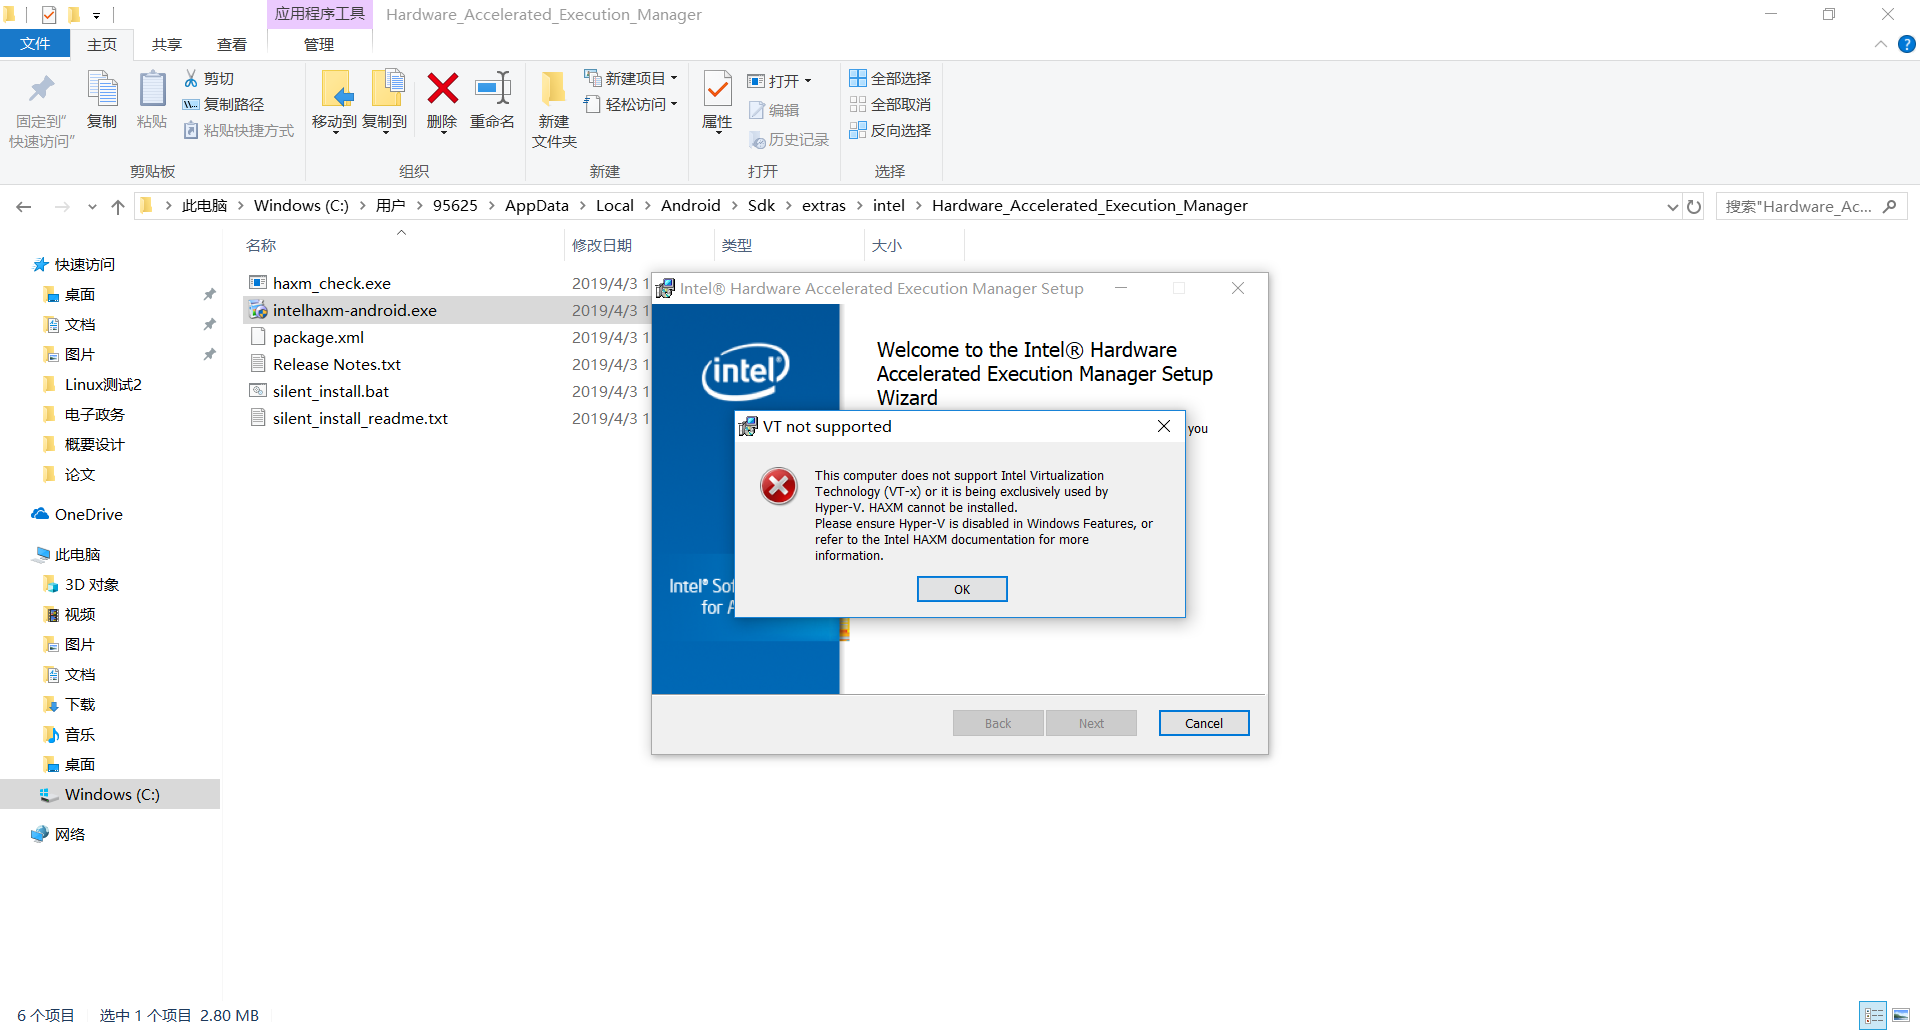Viewport: 1920px width, 1030px height.
Task: Click Windows (C:) in address breadcrumb
Action: pyautogui.click(x=301, y=206)
